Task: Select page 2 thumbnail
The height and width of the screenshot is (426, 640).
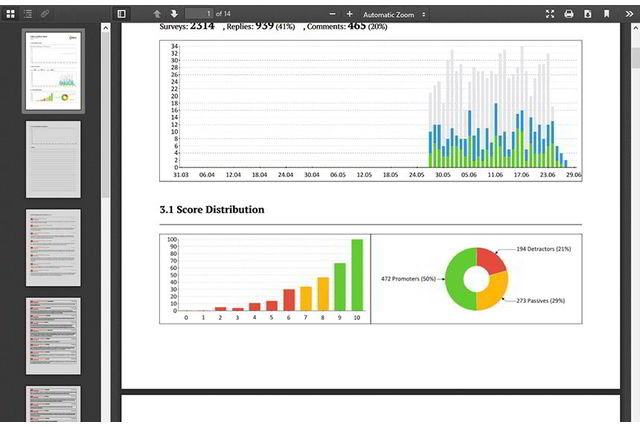Action: click(53, 160)
